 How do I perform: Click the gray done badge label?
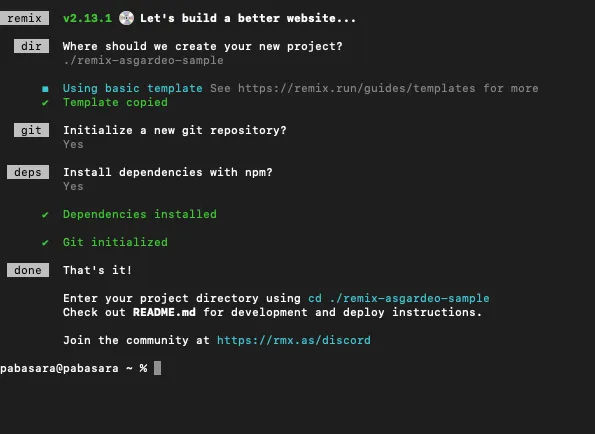coord(28,270)
